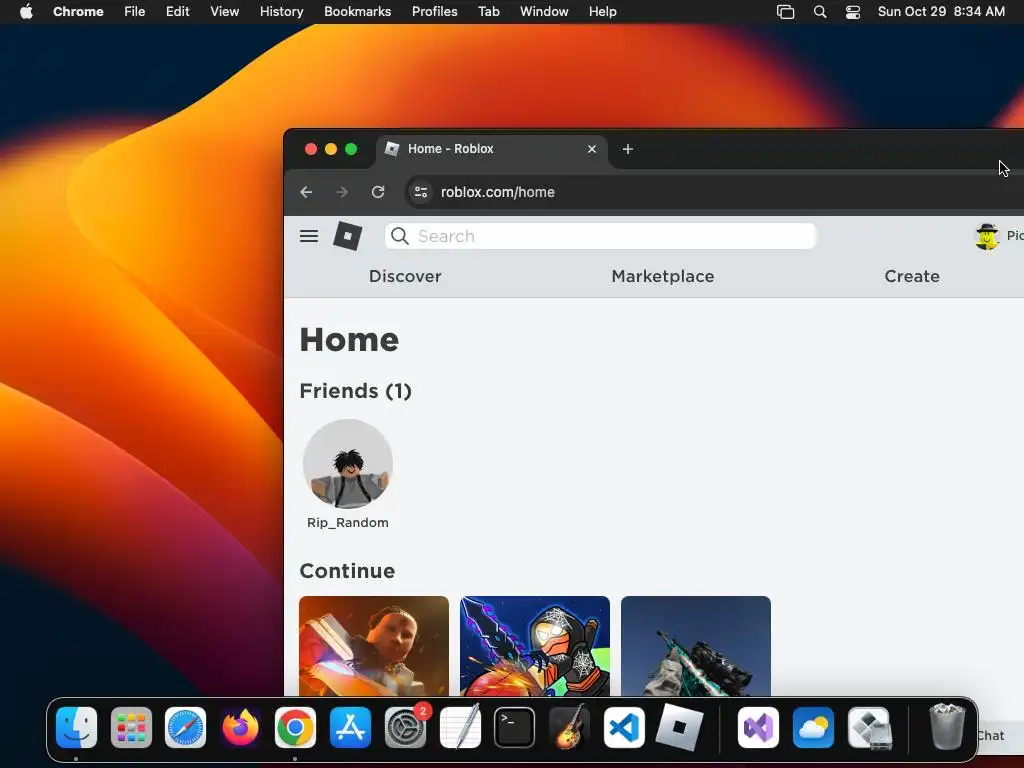The width and height of the screenshot is (1024, 768).
Task: Open the sniper rifle game thumbnail
Action: (x=696, y=646)
